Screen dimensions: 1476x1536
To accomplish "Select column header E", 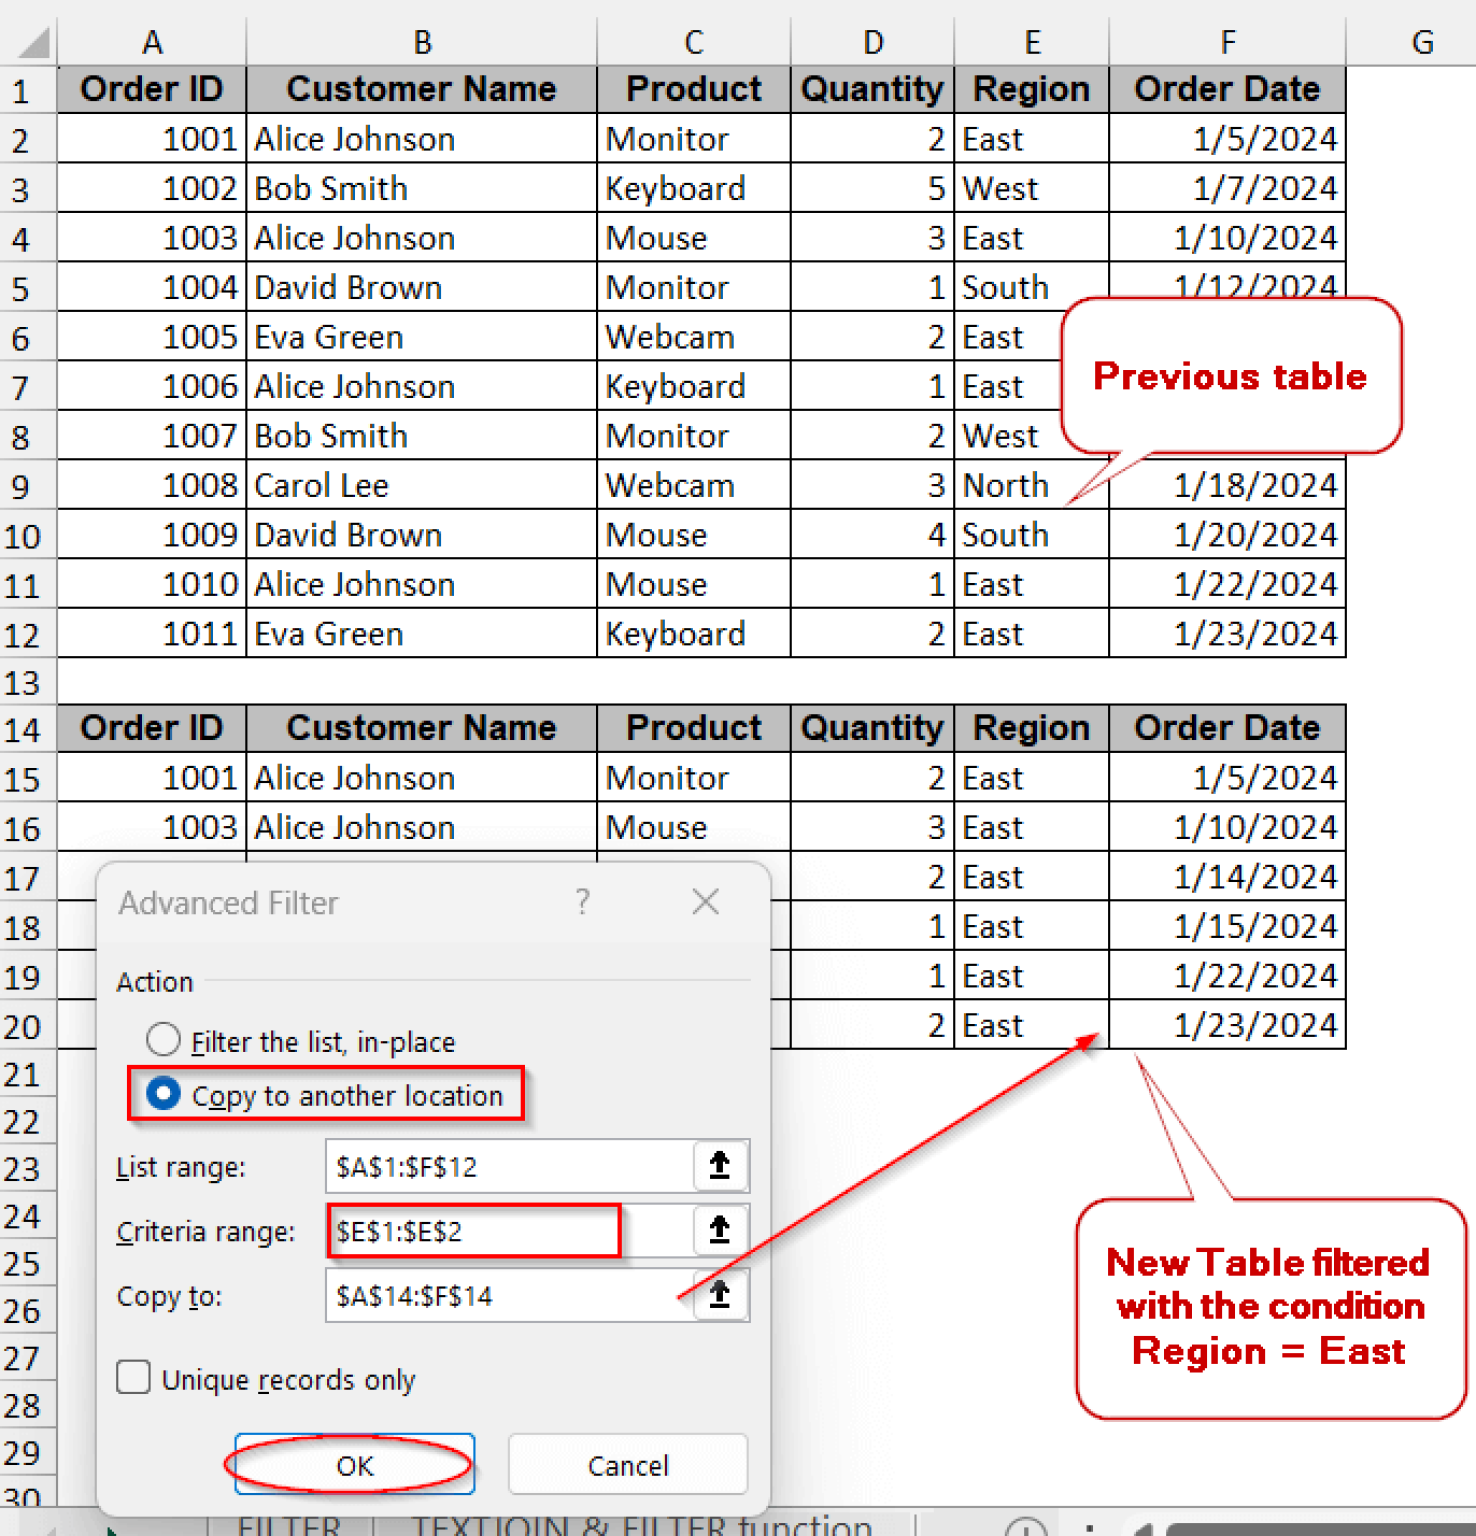I will tap(1031, 41).
